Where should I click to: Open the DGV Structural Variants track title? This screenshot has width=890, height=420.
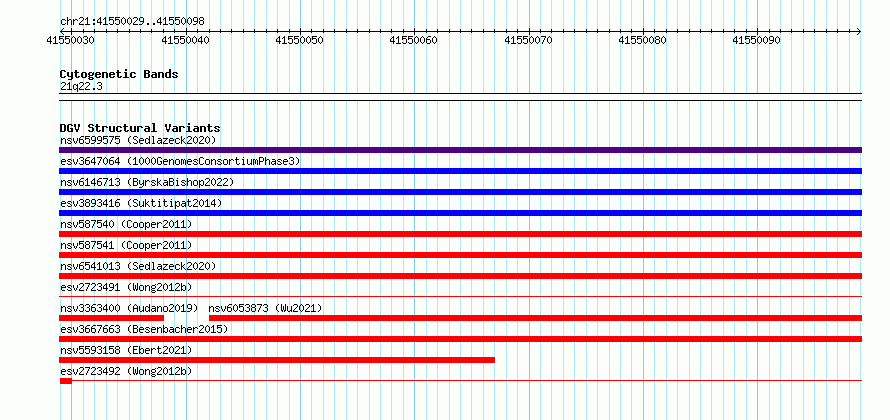(x=140, y=128)
